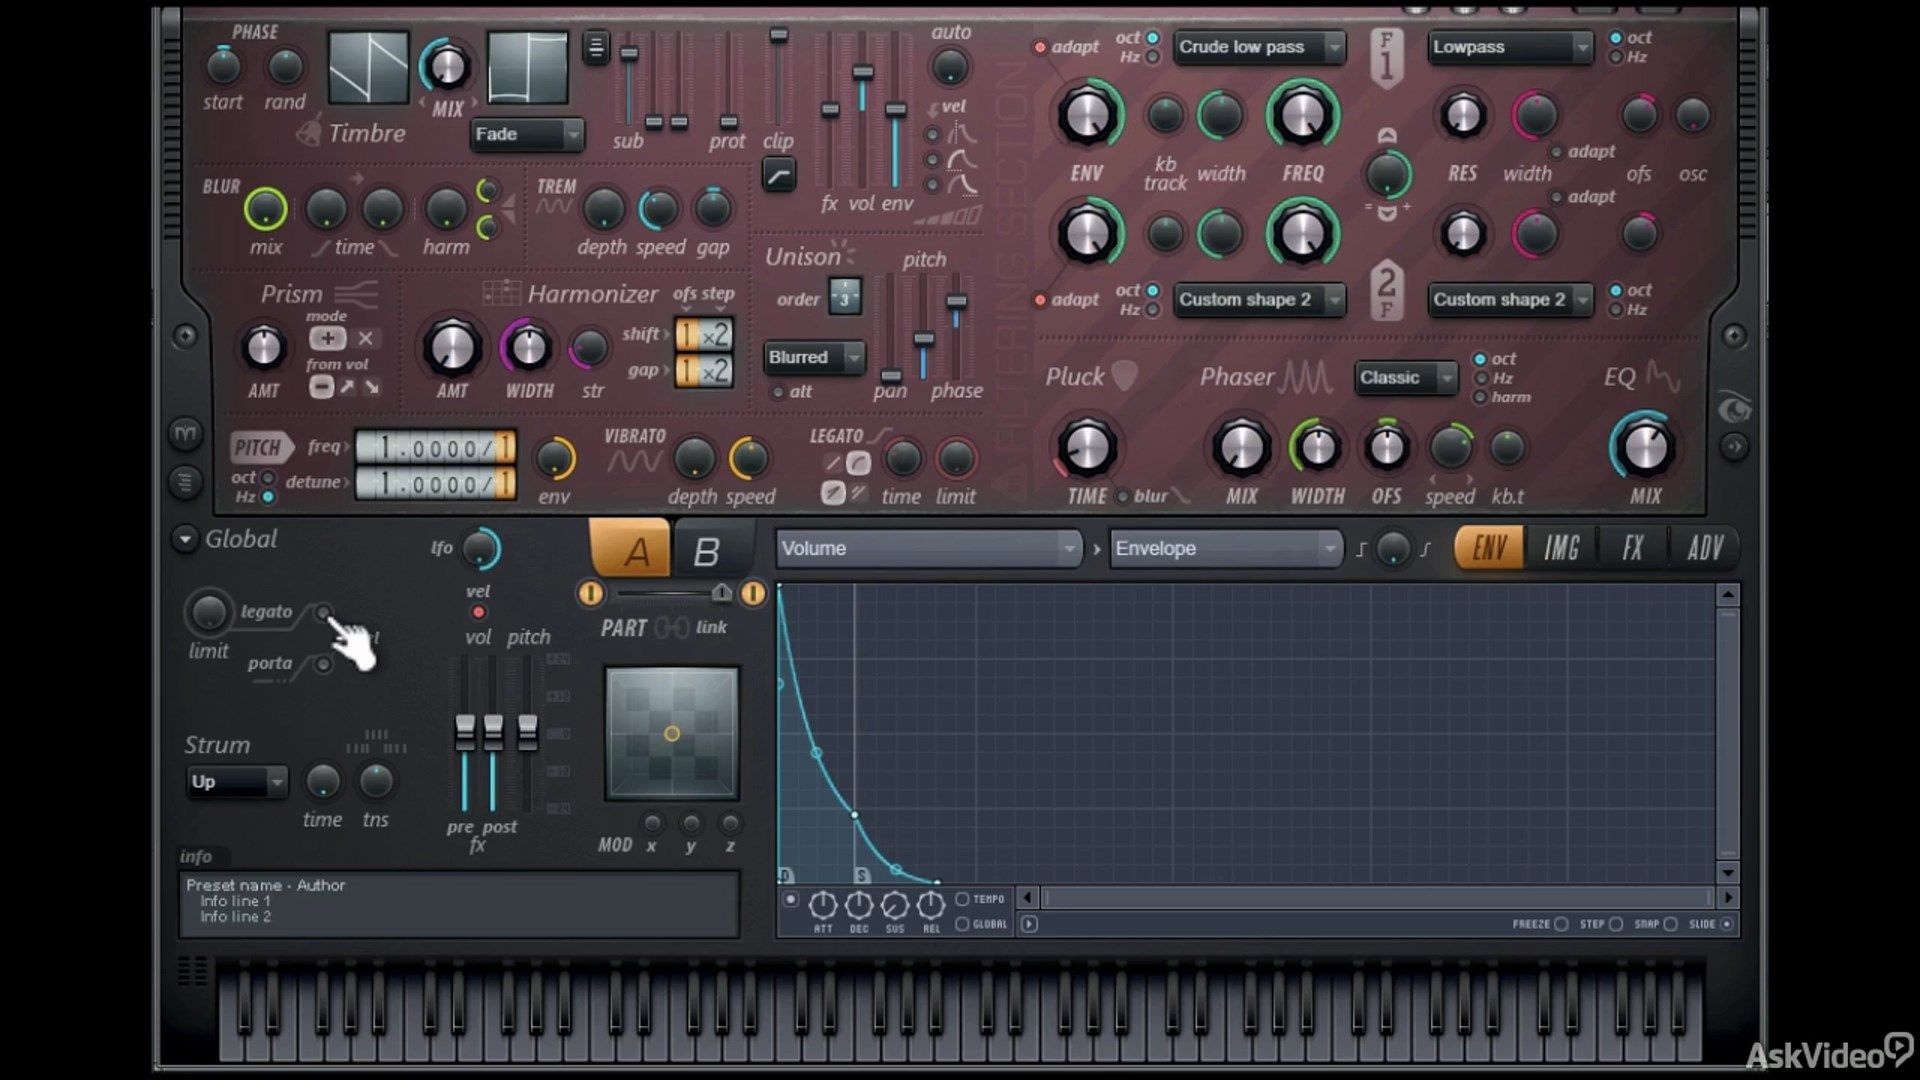Open the Crude low pass filter dropdown

click(x=1259, y=47)
